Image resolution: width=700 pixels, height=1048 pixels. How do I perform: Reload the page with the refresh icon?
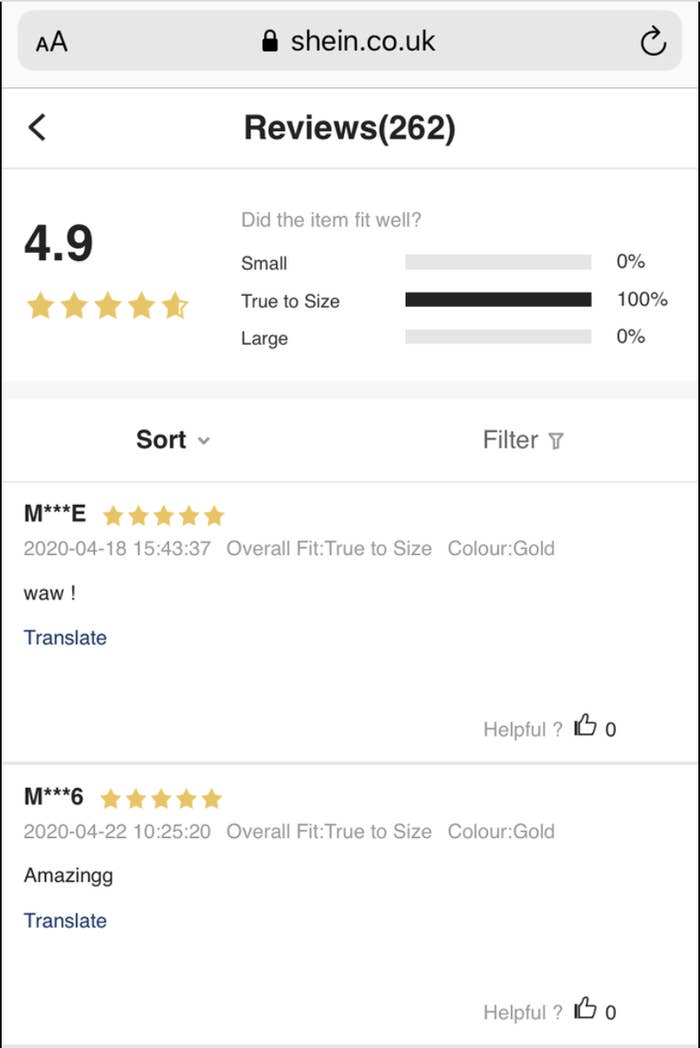(653, 41)
